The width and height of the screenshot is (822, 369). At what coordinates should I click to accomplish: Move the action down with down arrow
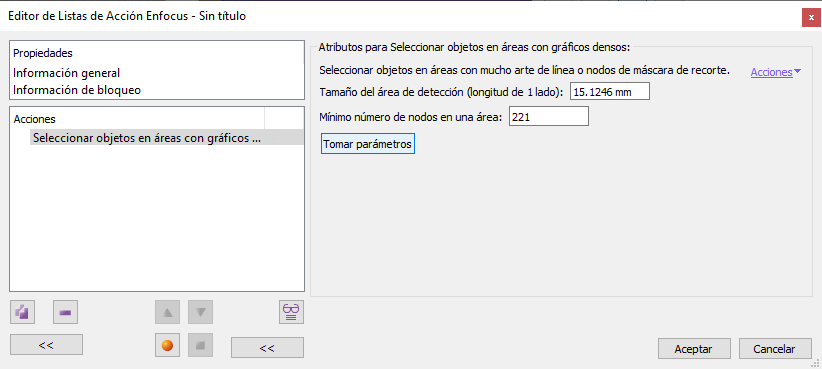pos(200,313)
